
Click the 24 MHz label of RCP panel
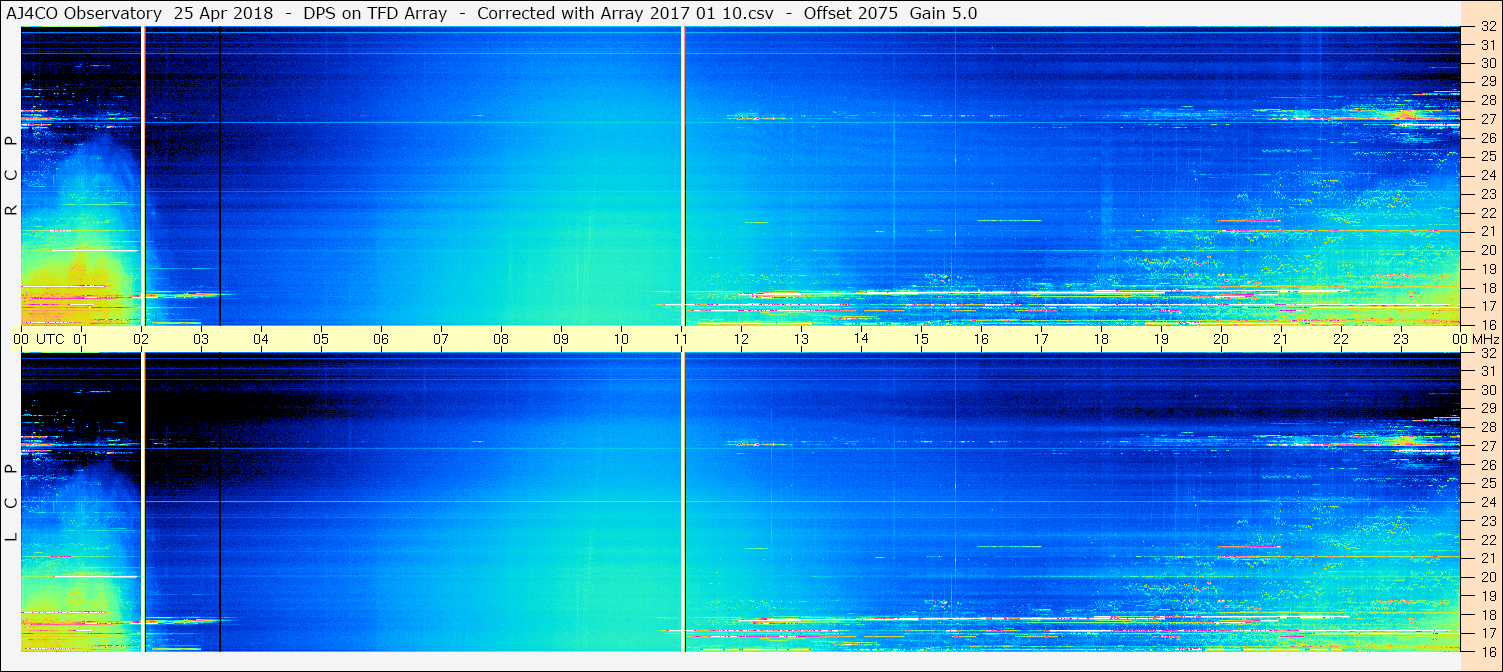(x=1487, y=175)
